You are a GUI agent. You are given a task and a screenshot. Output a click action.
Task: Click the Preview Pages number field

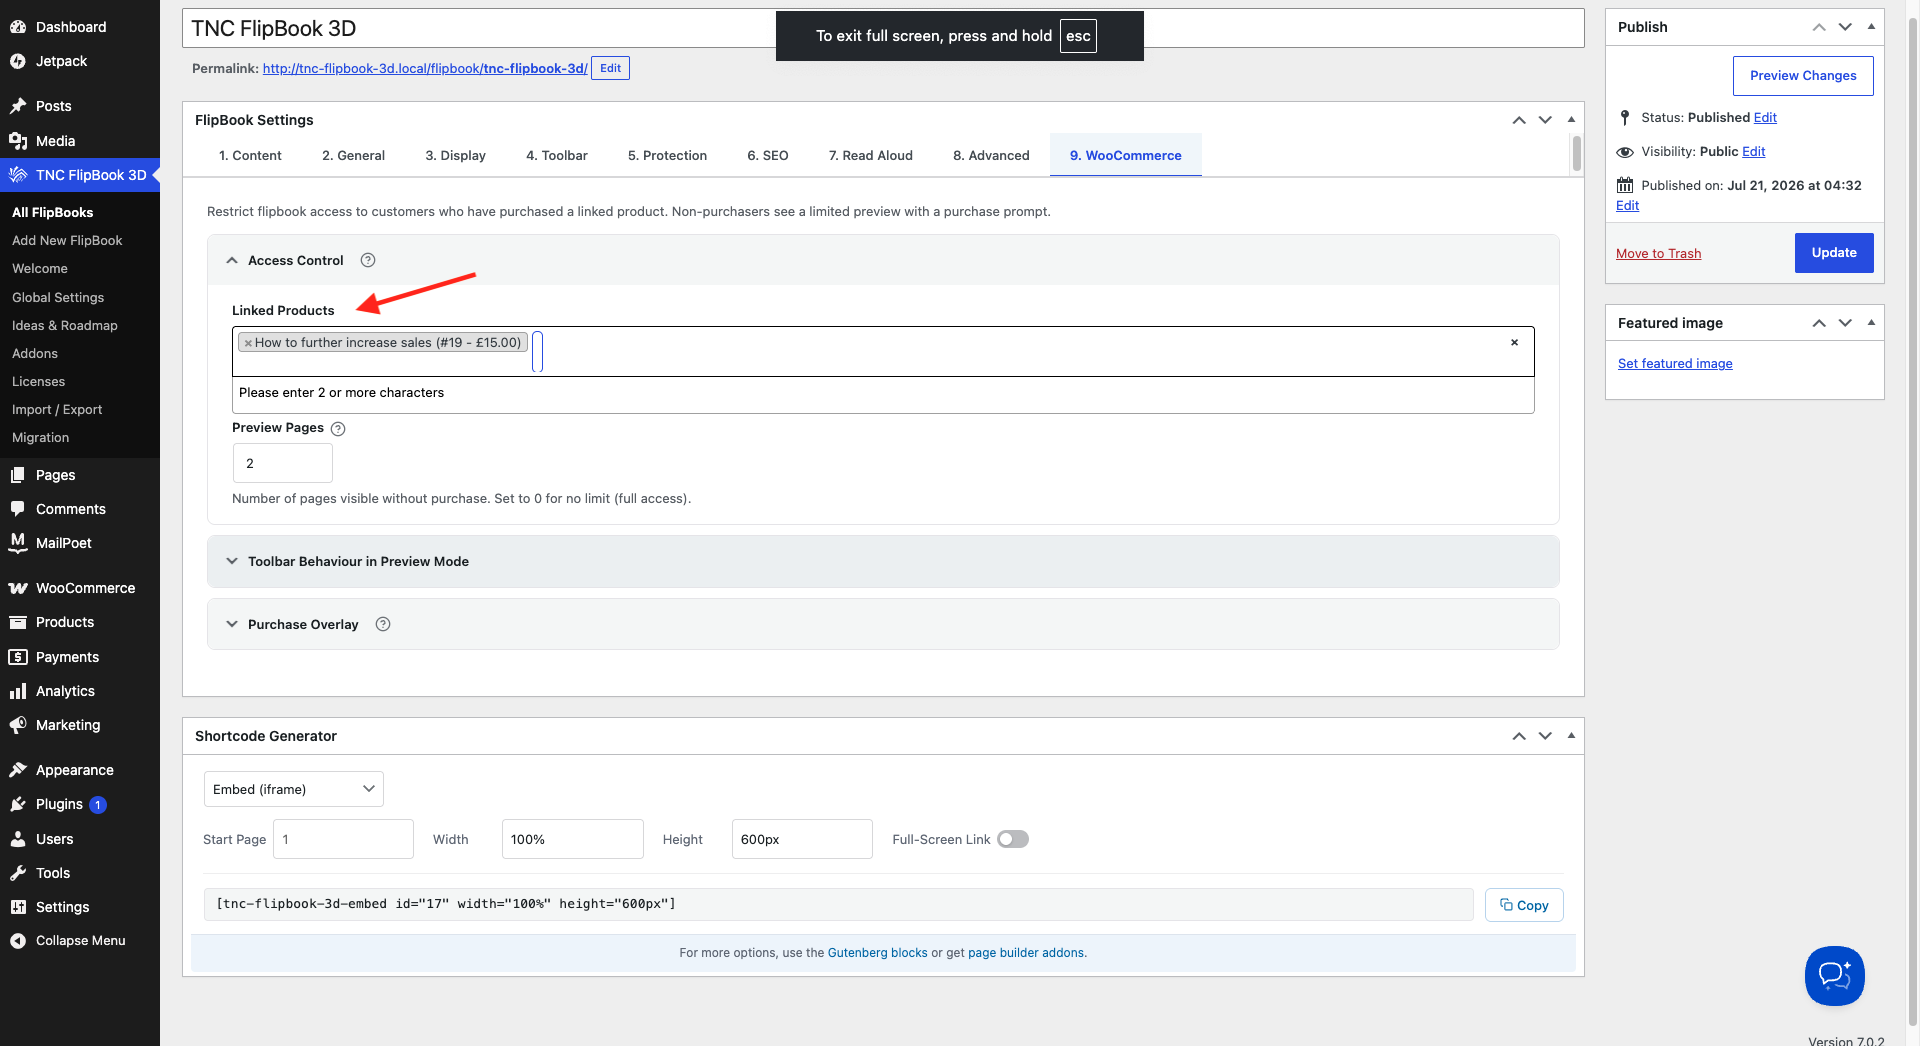click(x=283, y=463)
